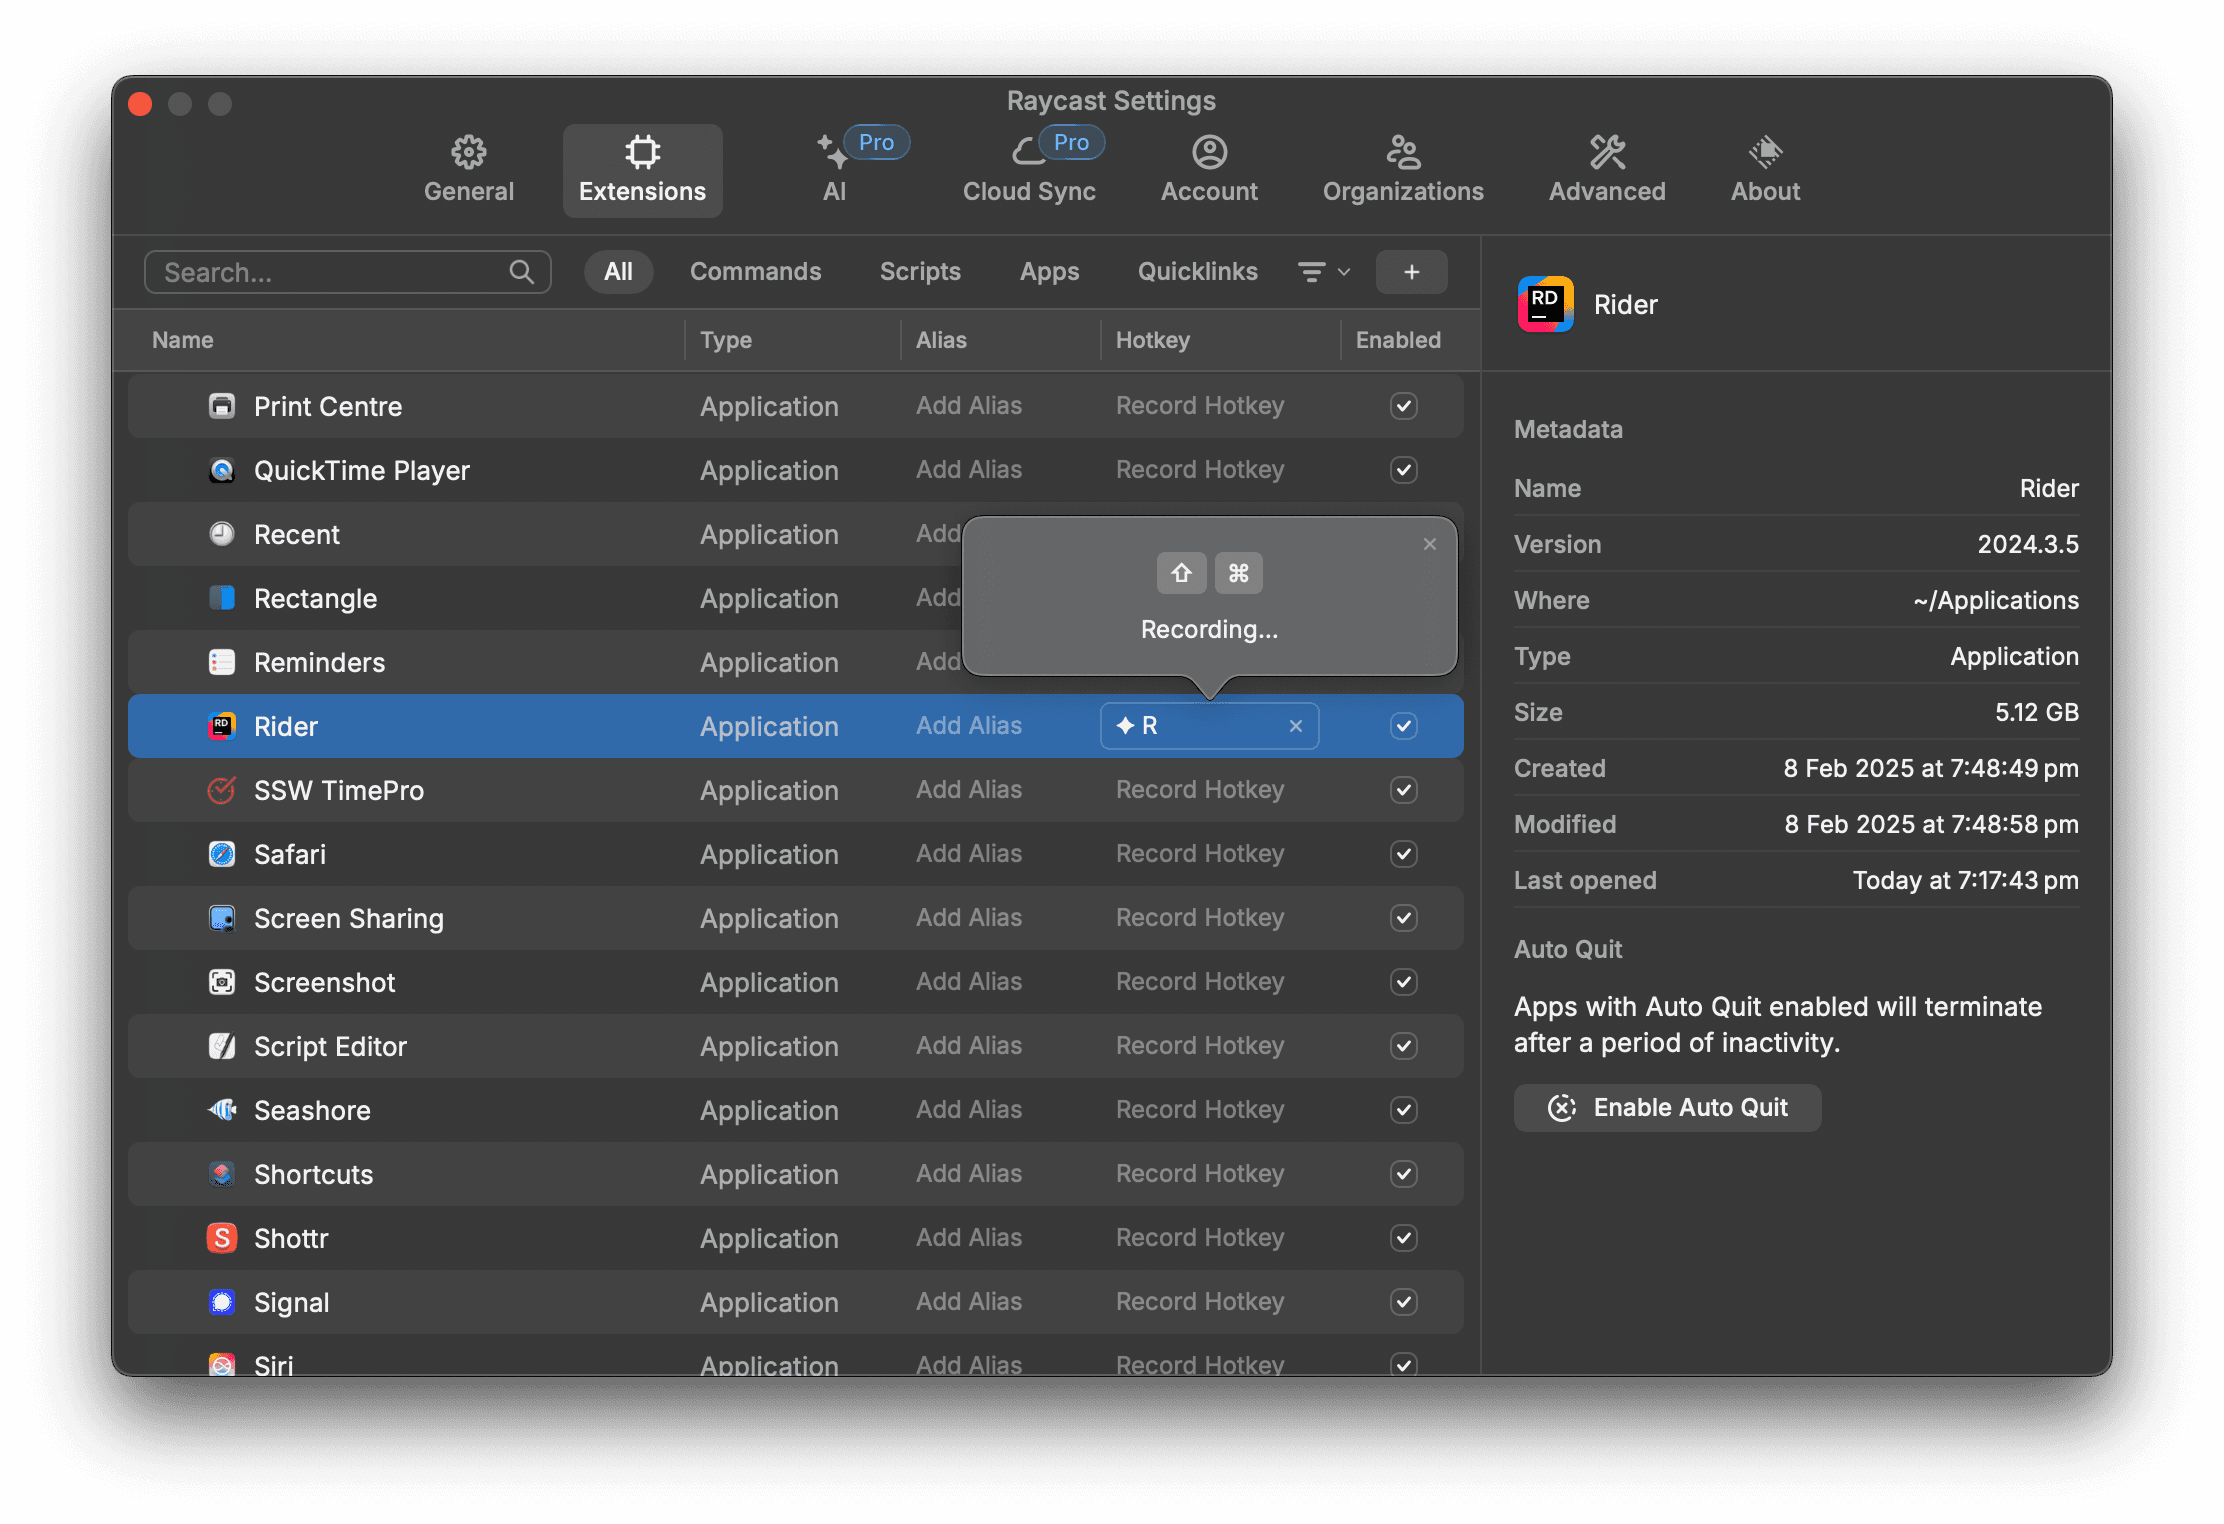This screenshot has height=1524, width=2224.
Task: Select the All filter pill
Action: point(618,272)
